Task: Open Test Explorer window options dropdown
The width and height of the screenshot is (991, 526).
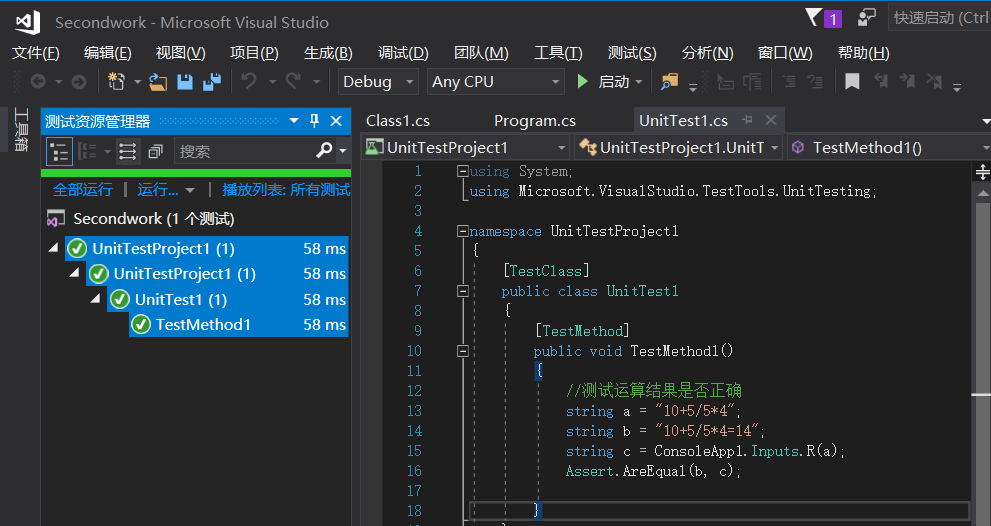Action: coord(294,121)
